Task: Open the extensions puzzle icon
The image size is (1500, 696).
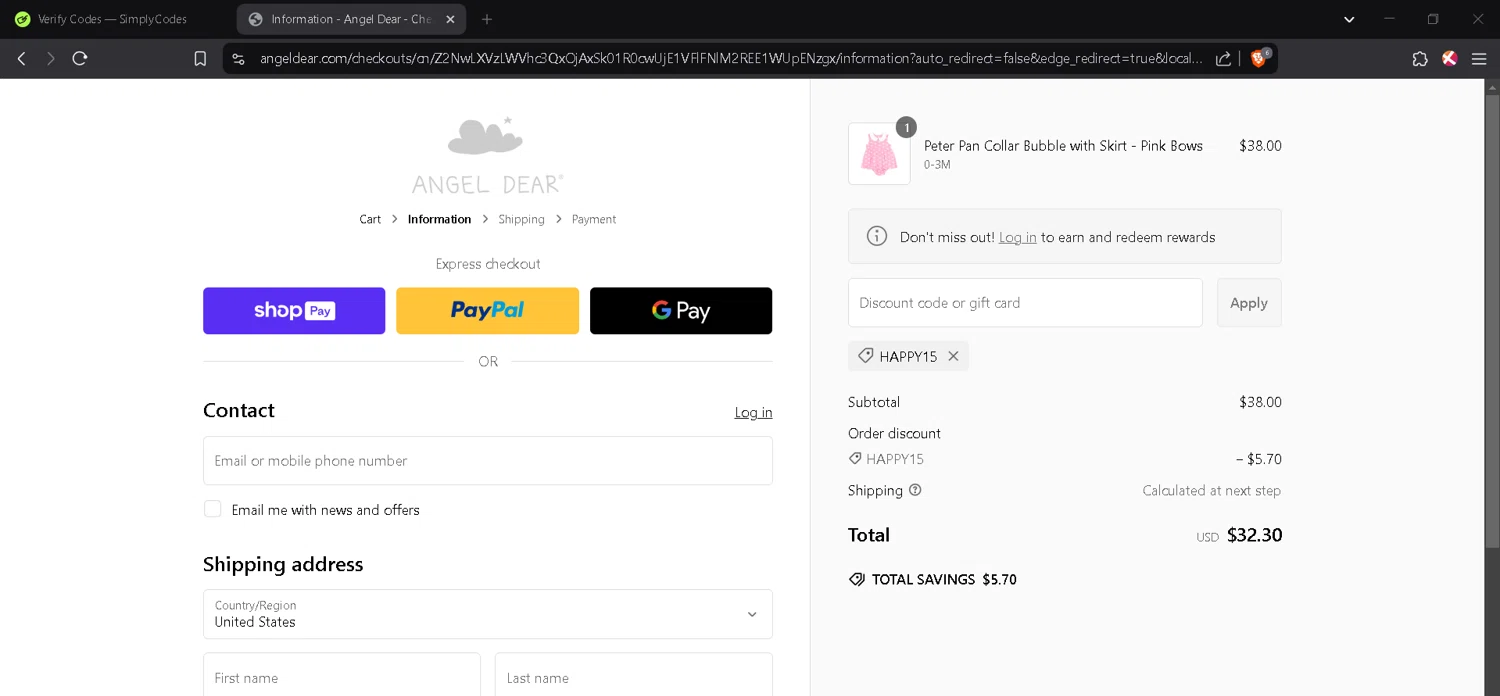Action: 1420,59
